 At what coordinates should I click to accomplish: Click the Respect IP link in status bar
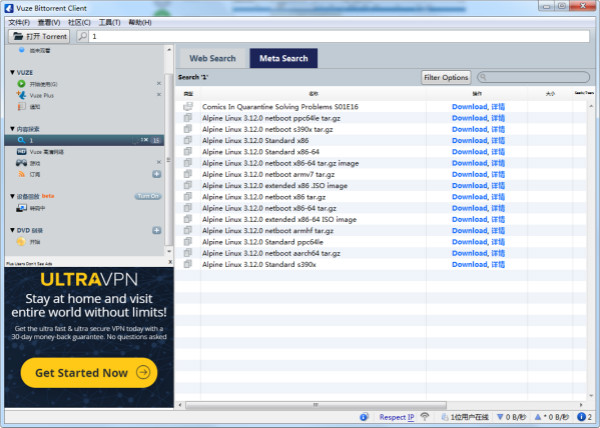point(396,416)
